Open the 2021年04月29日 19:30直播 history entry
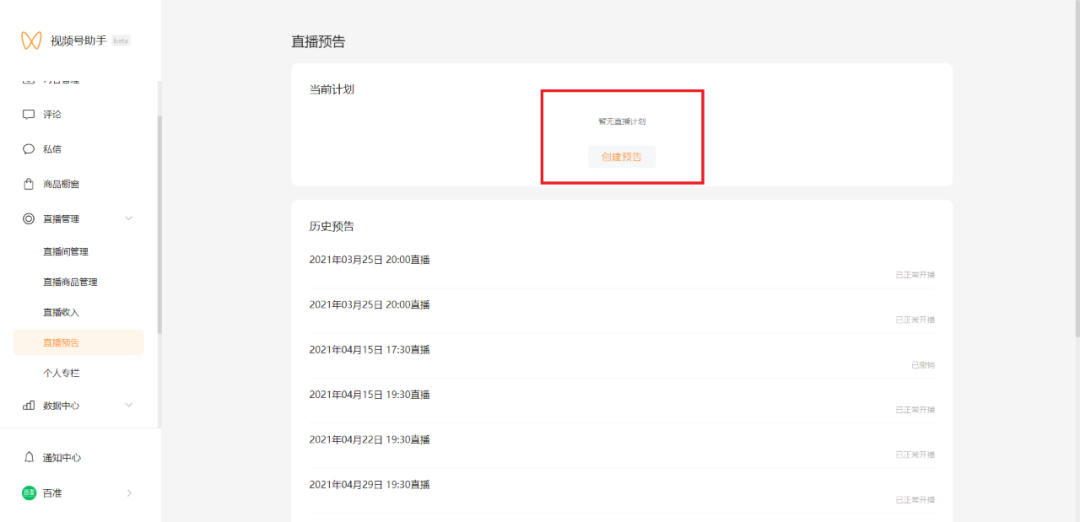Image resolution: width=1080 pixels, height=522 pixels. [x=369, y=484]
